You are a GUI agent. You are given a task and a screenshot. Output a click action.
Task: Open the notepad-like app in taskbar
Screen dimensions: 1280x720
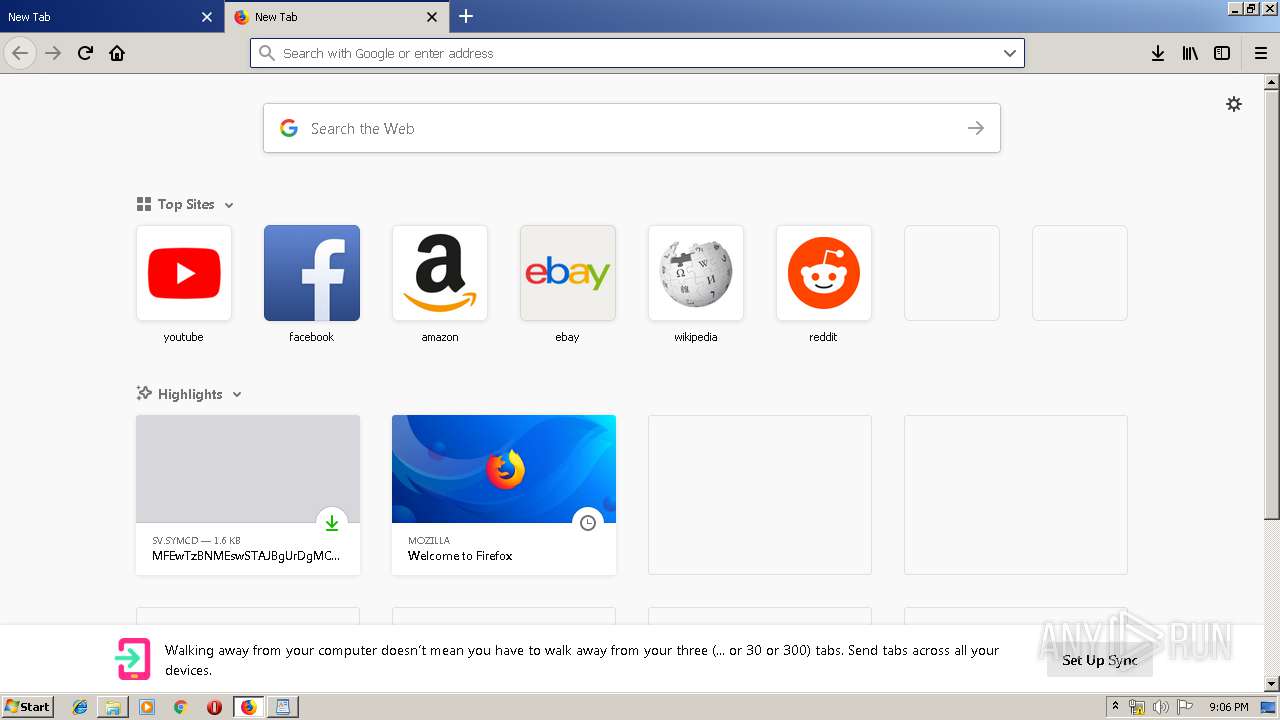(283, 707)
